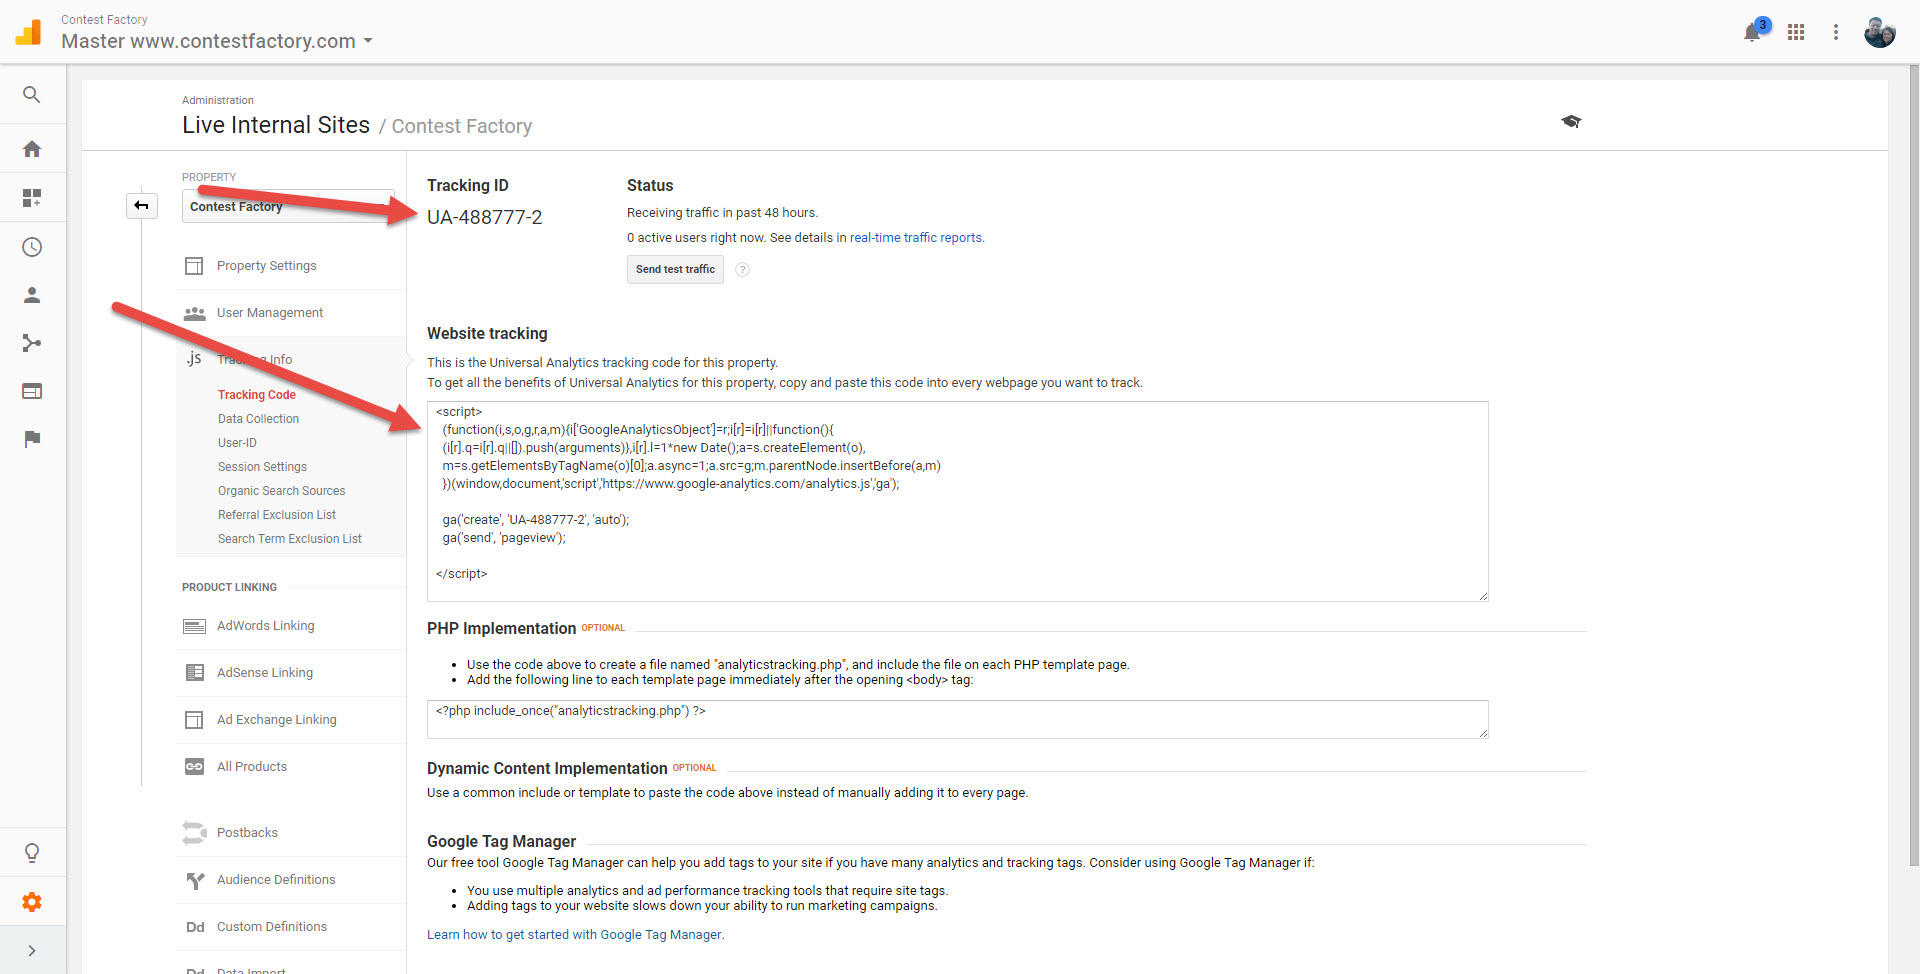Go to Home icon in sidebar

[32, 149]
